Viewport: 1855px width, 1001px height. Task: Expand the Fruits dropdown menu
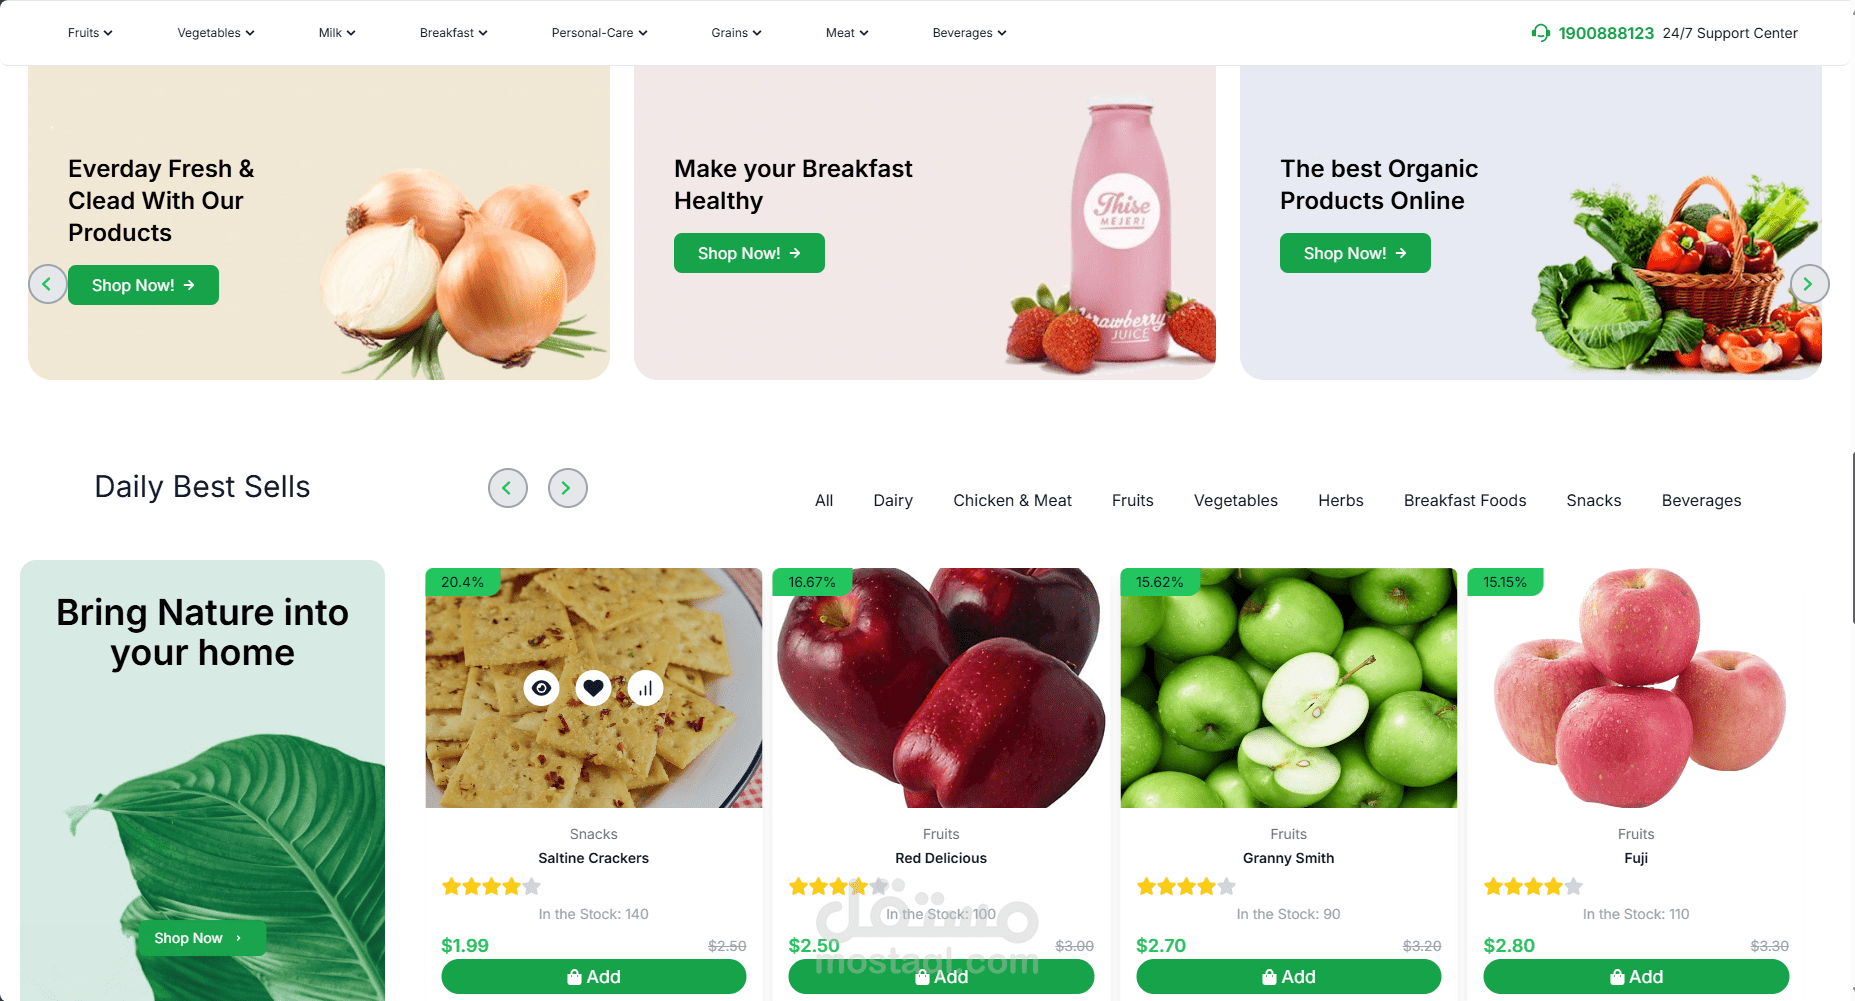tap(90, 33)
